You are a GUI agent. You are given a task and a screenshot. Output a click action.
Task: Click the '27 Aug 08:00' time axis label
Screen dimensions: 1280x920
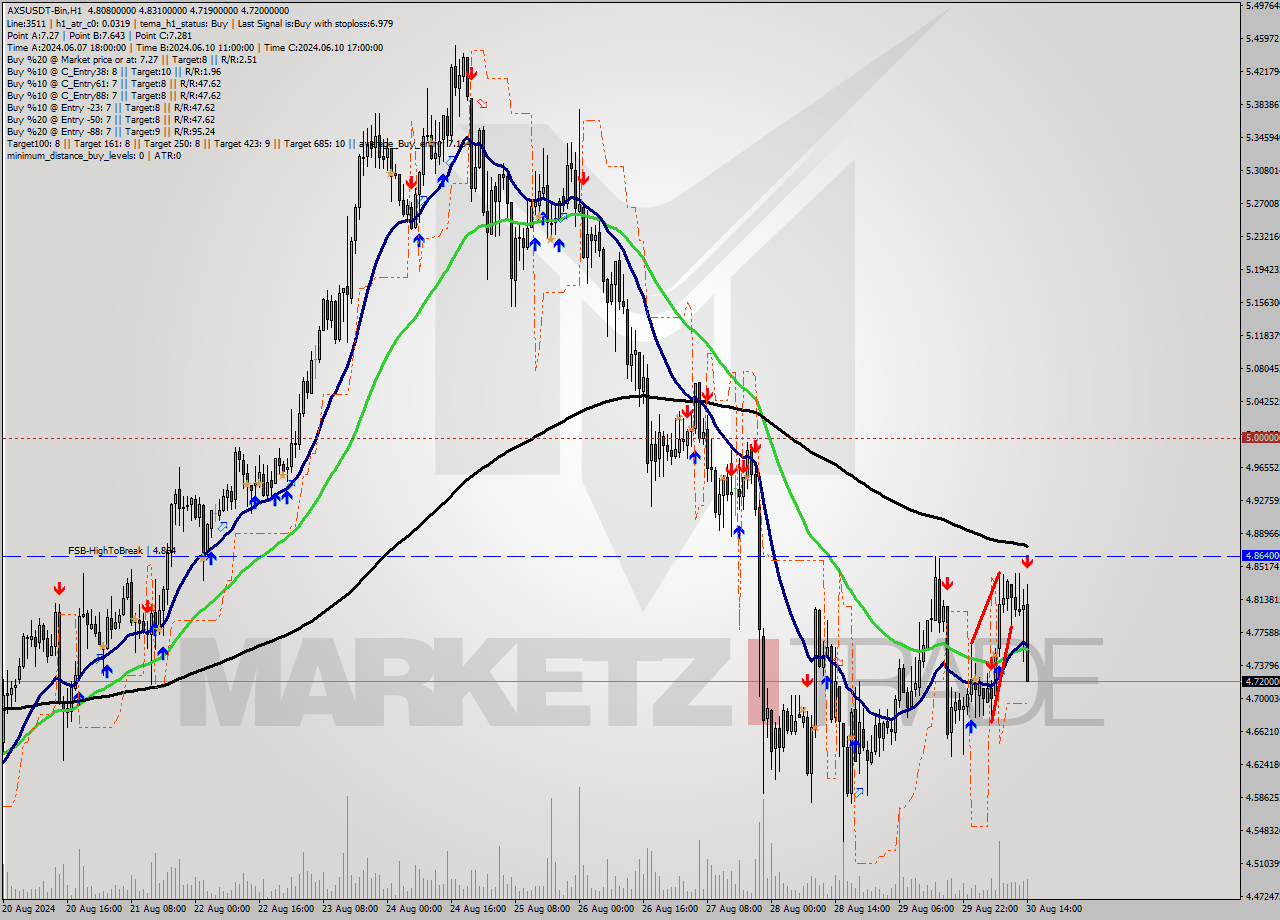734,909
